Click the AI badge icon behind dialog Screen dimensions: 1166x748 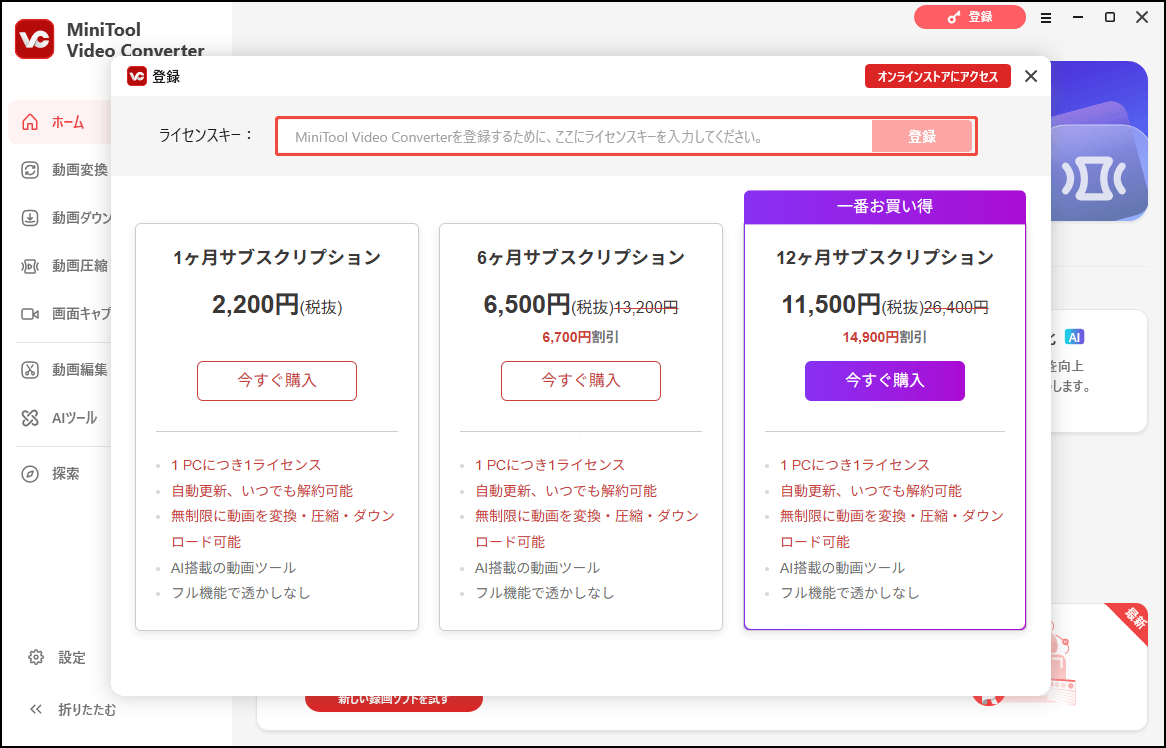click(1074, 337)
